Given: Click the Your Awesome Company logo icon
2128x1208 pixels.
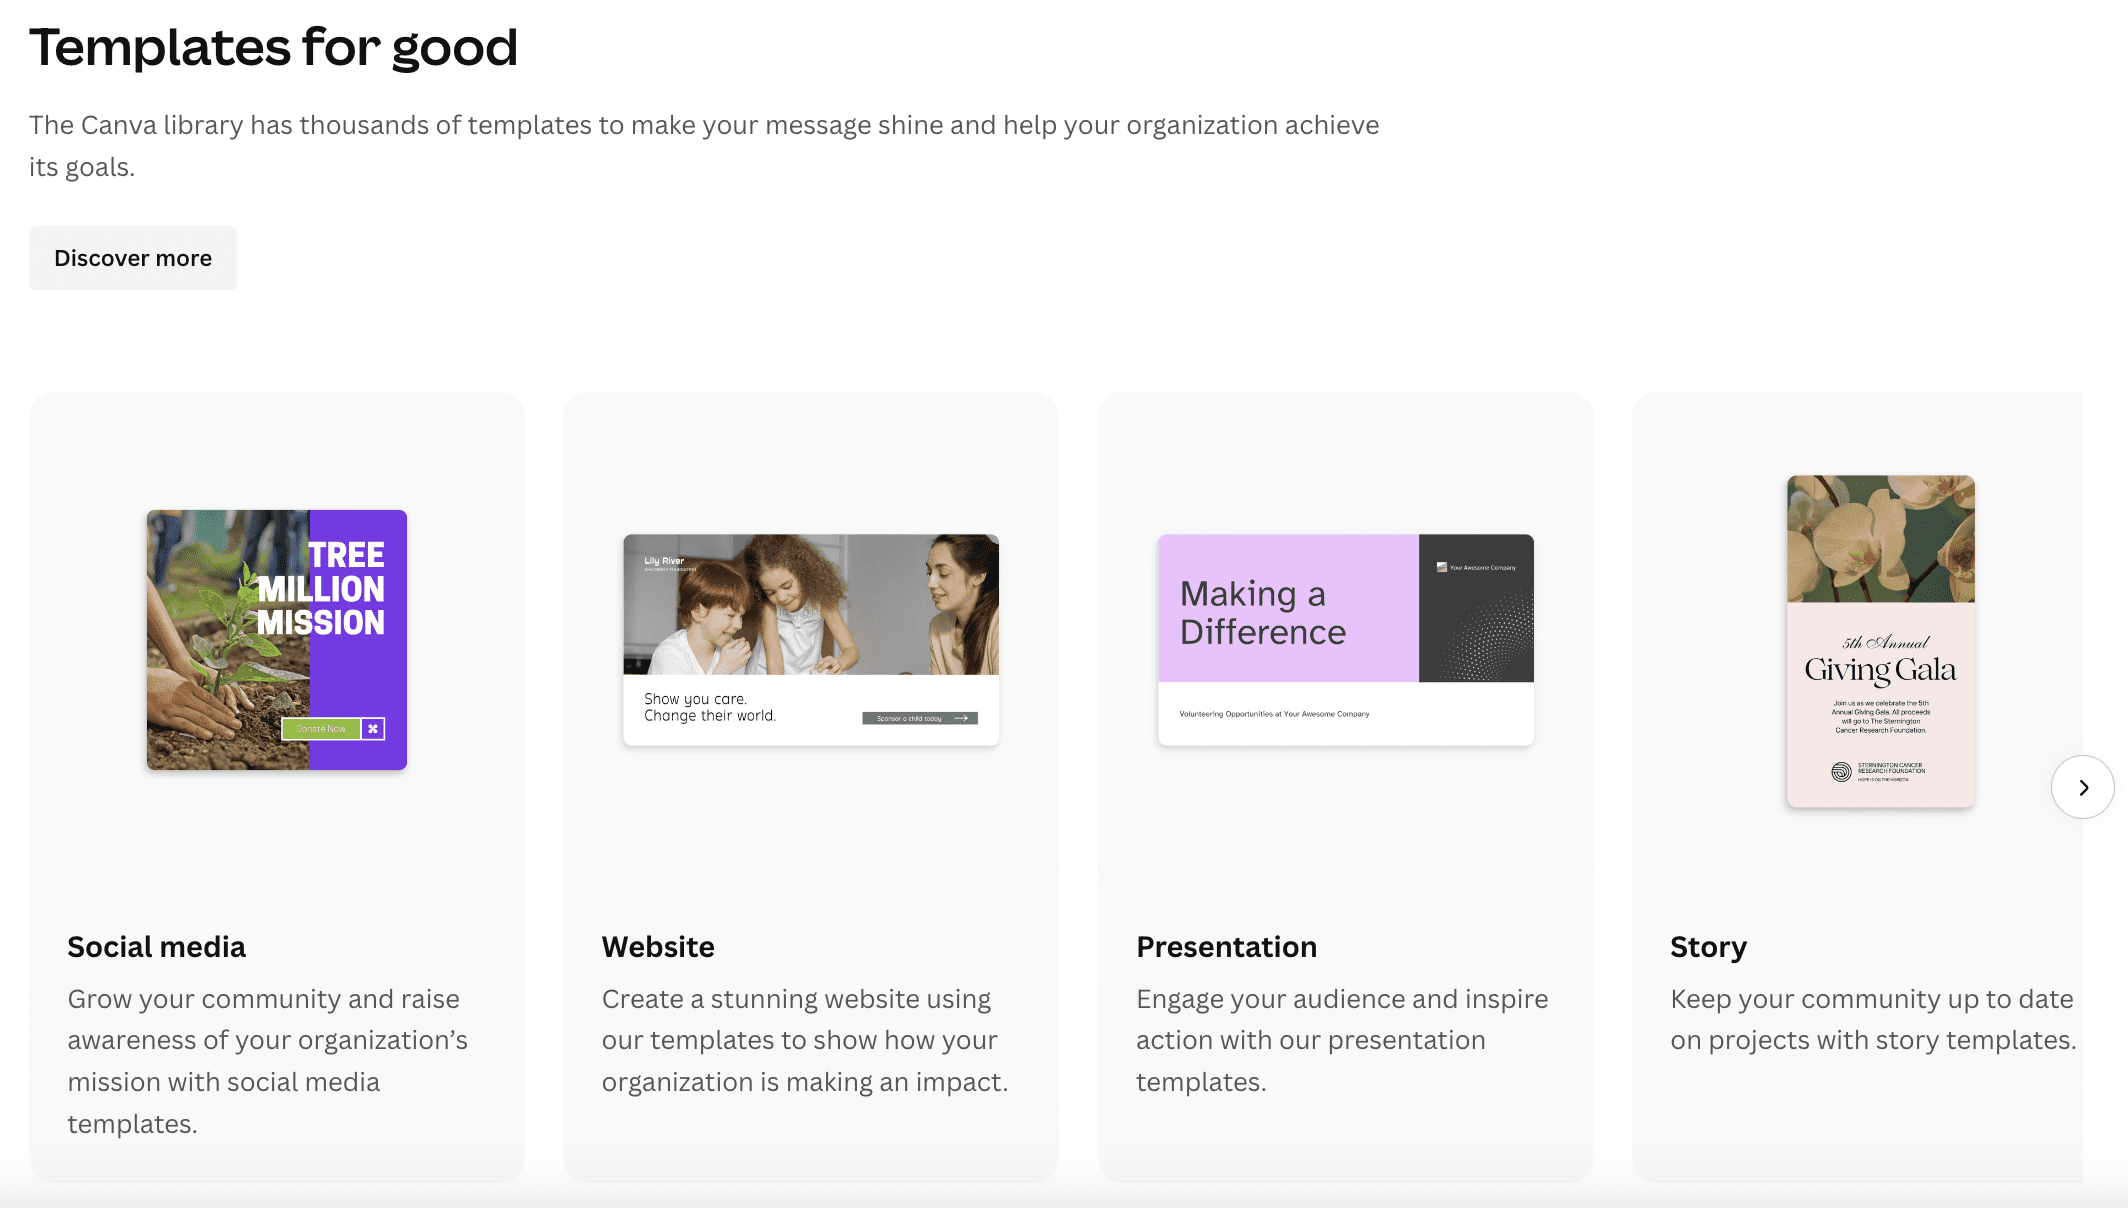Looking at the screenshot, I should pos(1441,565).
